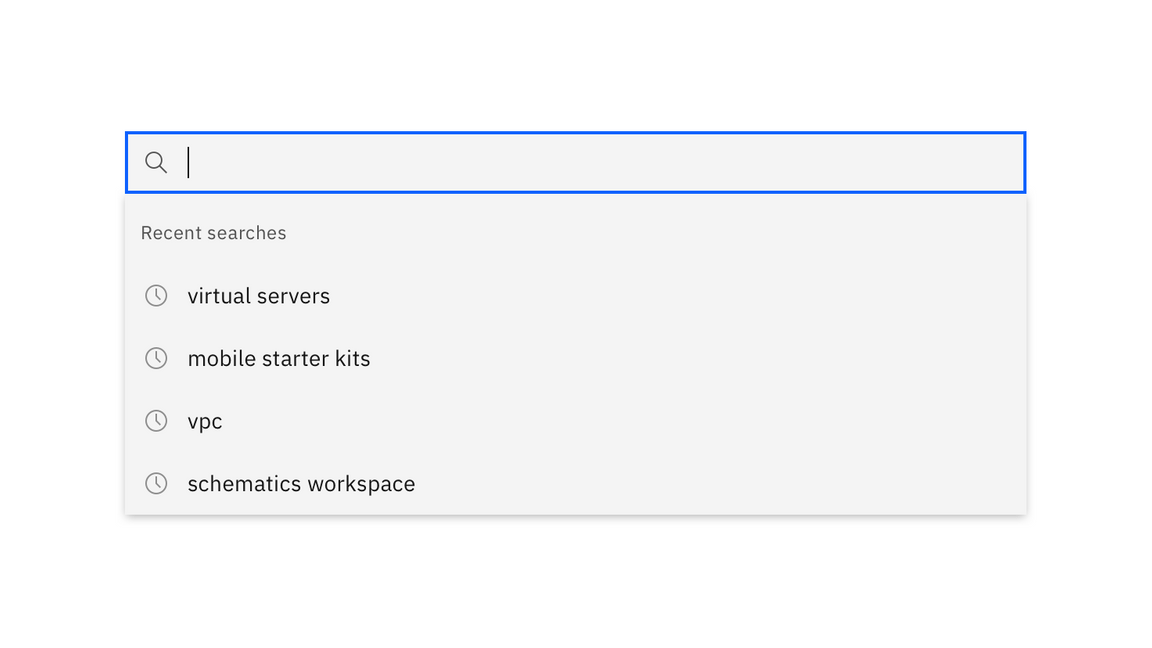Select the recent history icon on the first row
This screenshot has width=1152, height=648.
pos(156,295)
